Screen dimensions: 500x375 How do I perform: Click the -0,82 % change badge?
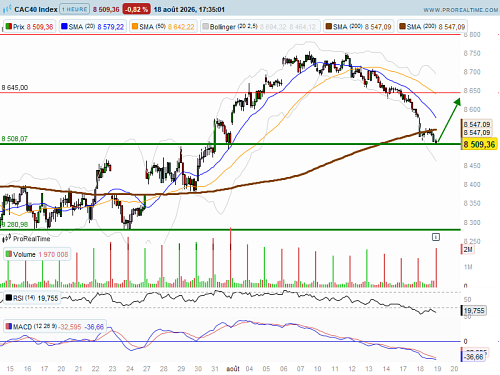coord(136,9)
